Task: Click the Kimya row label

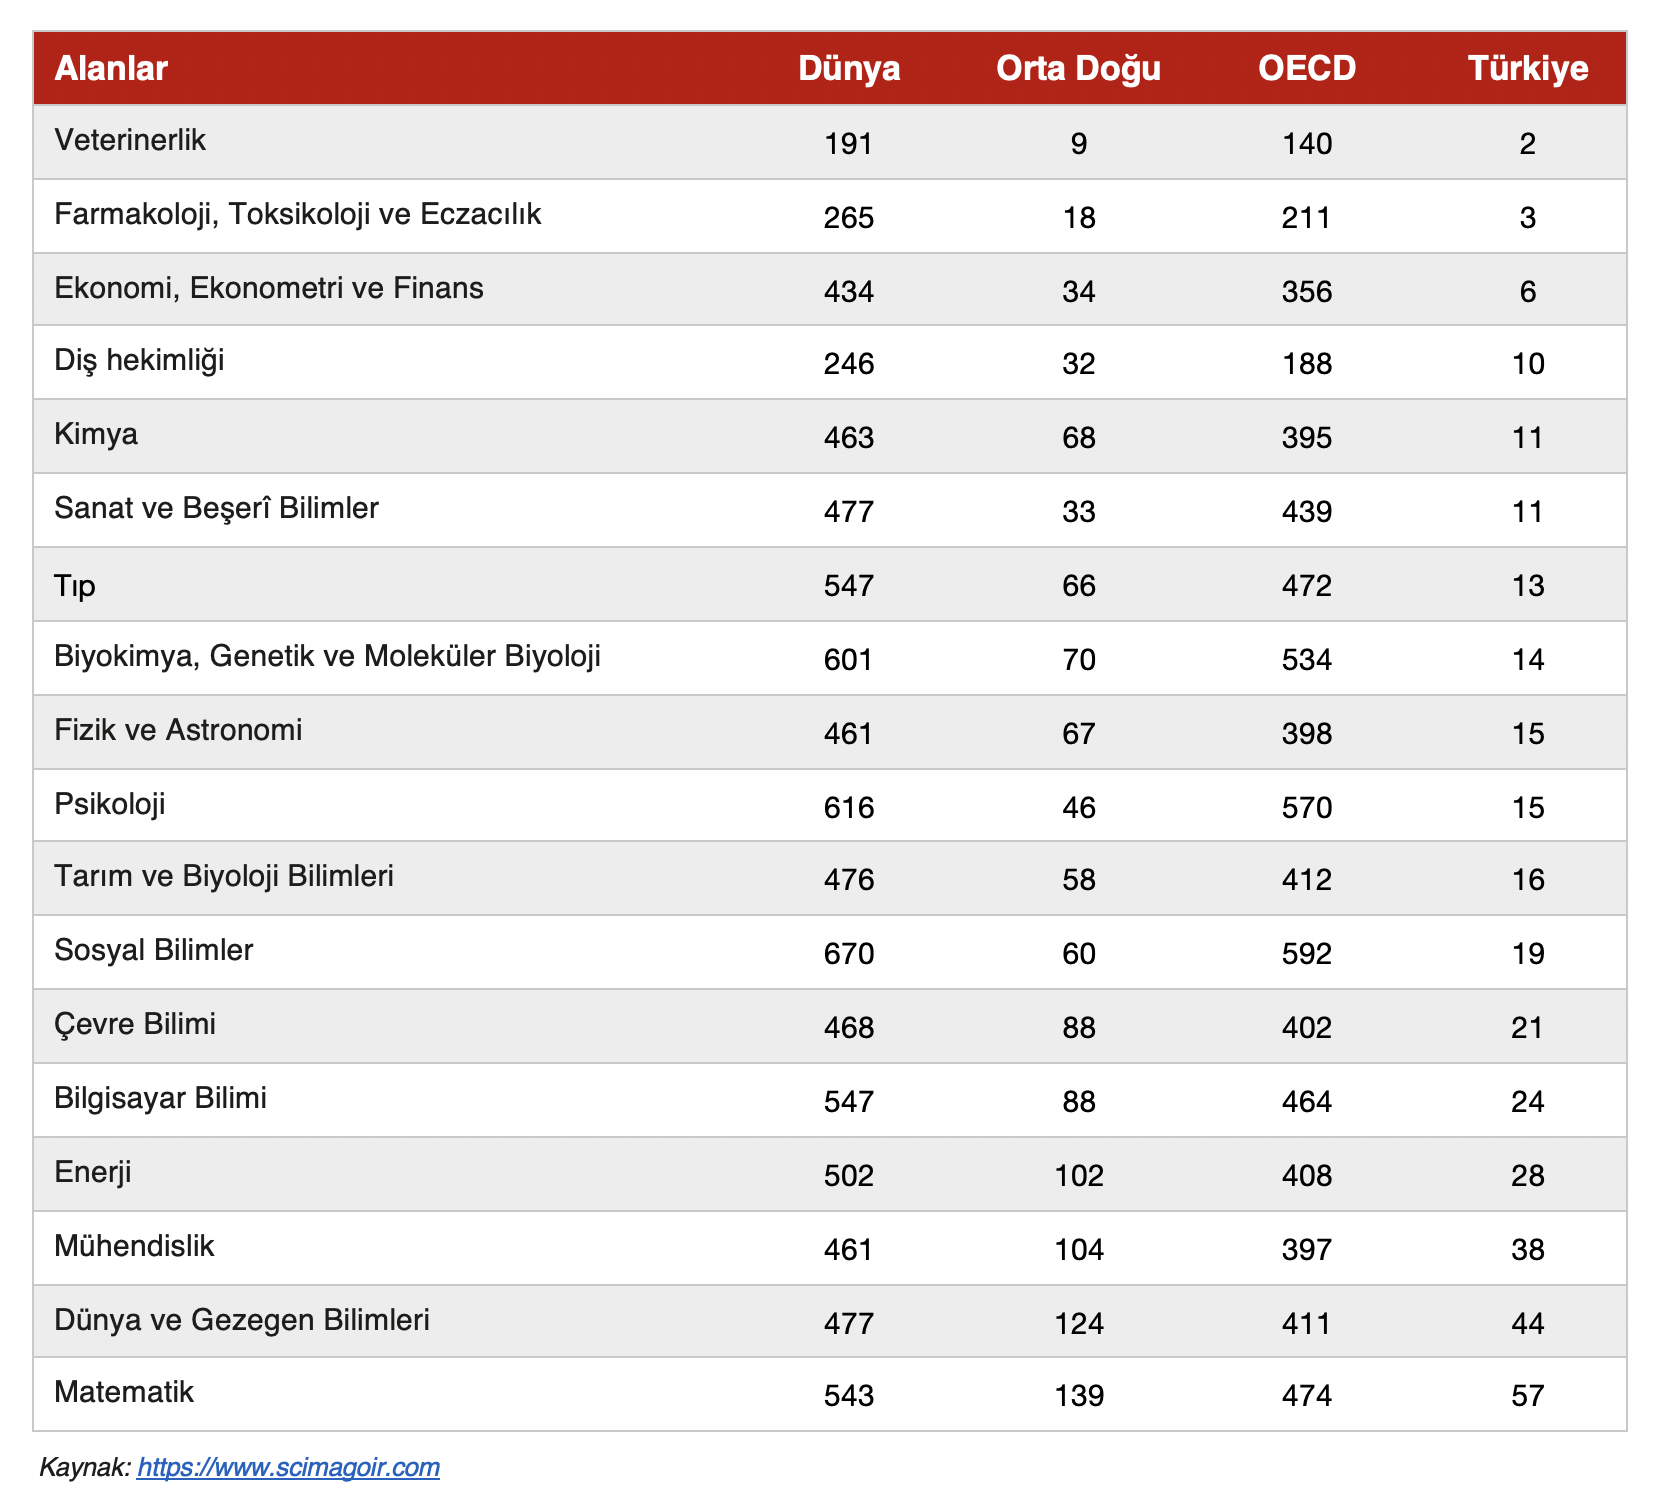Action: [x=96, y=434]
